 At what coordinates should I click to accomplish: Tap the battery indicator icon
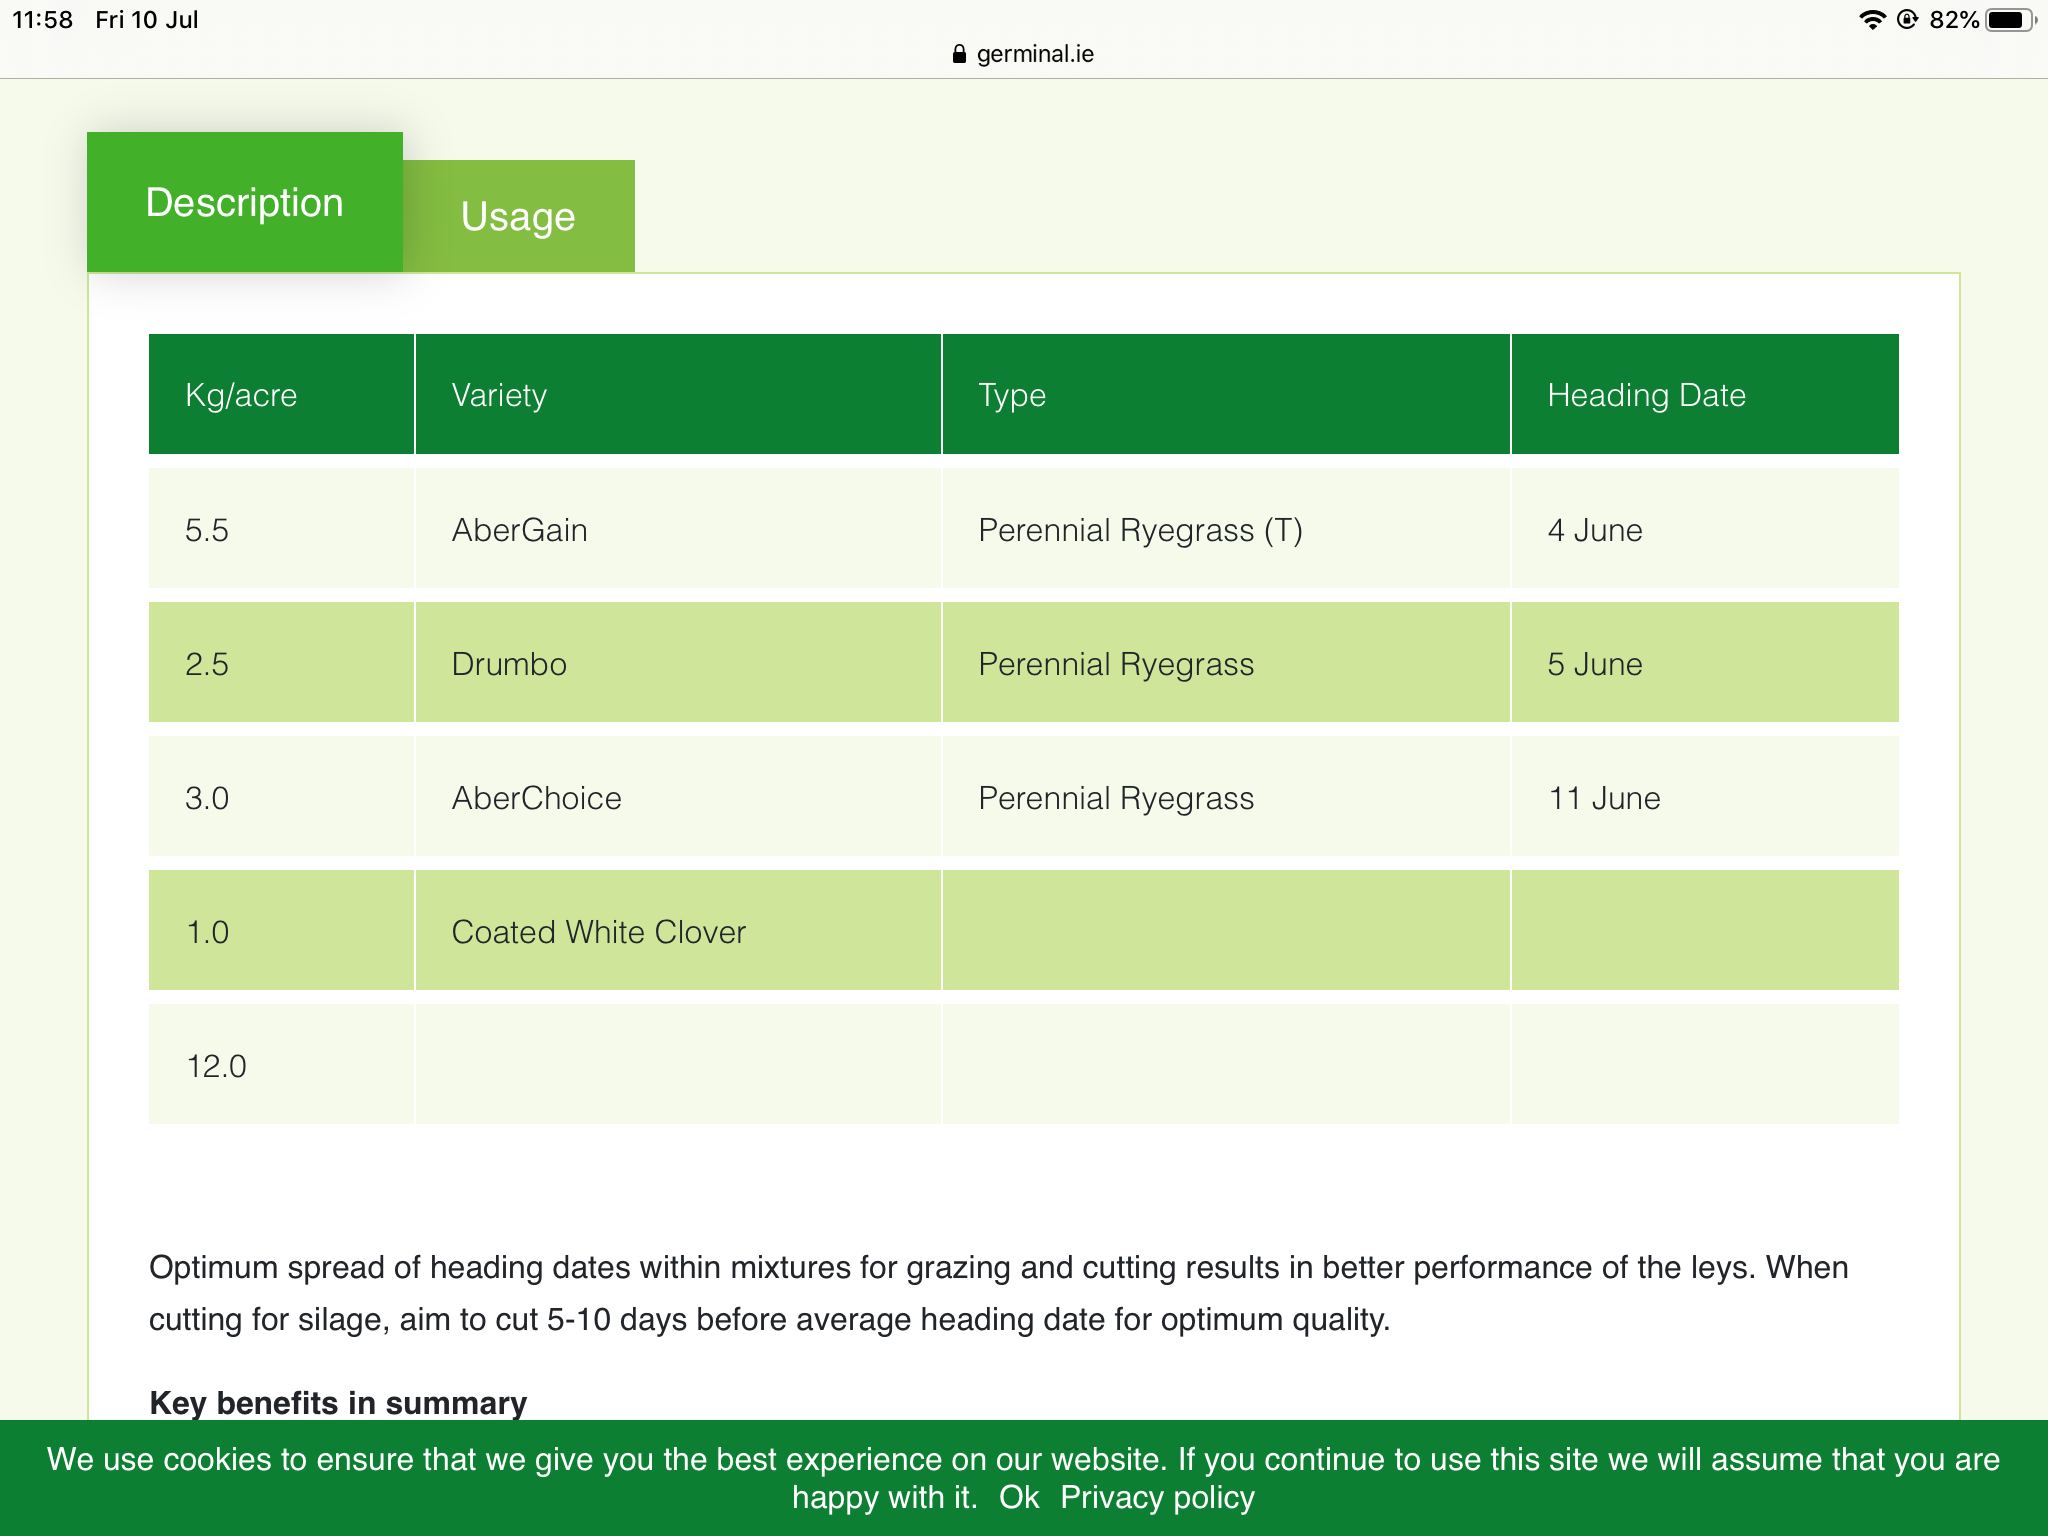pyautogui.click(x=2008, y=20)
